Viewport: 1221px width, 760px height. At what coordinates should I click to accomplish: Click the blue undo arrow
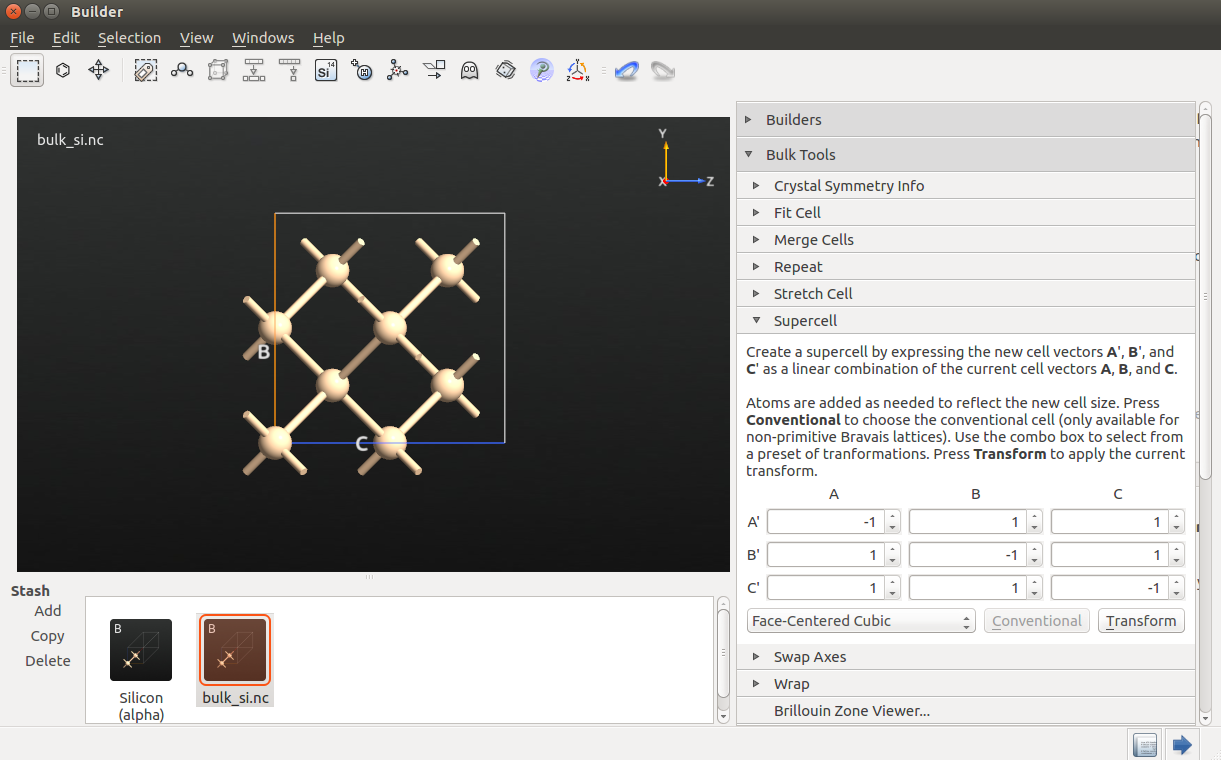coord(627,71)
